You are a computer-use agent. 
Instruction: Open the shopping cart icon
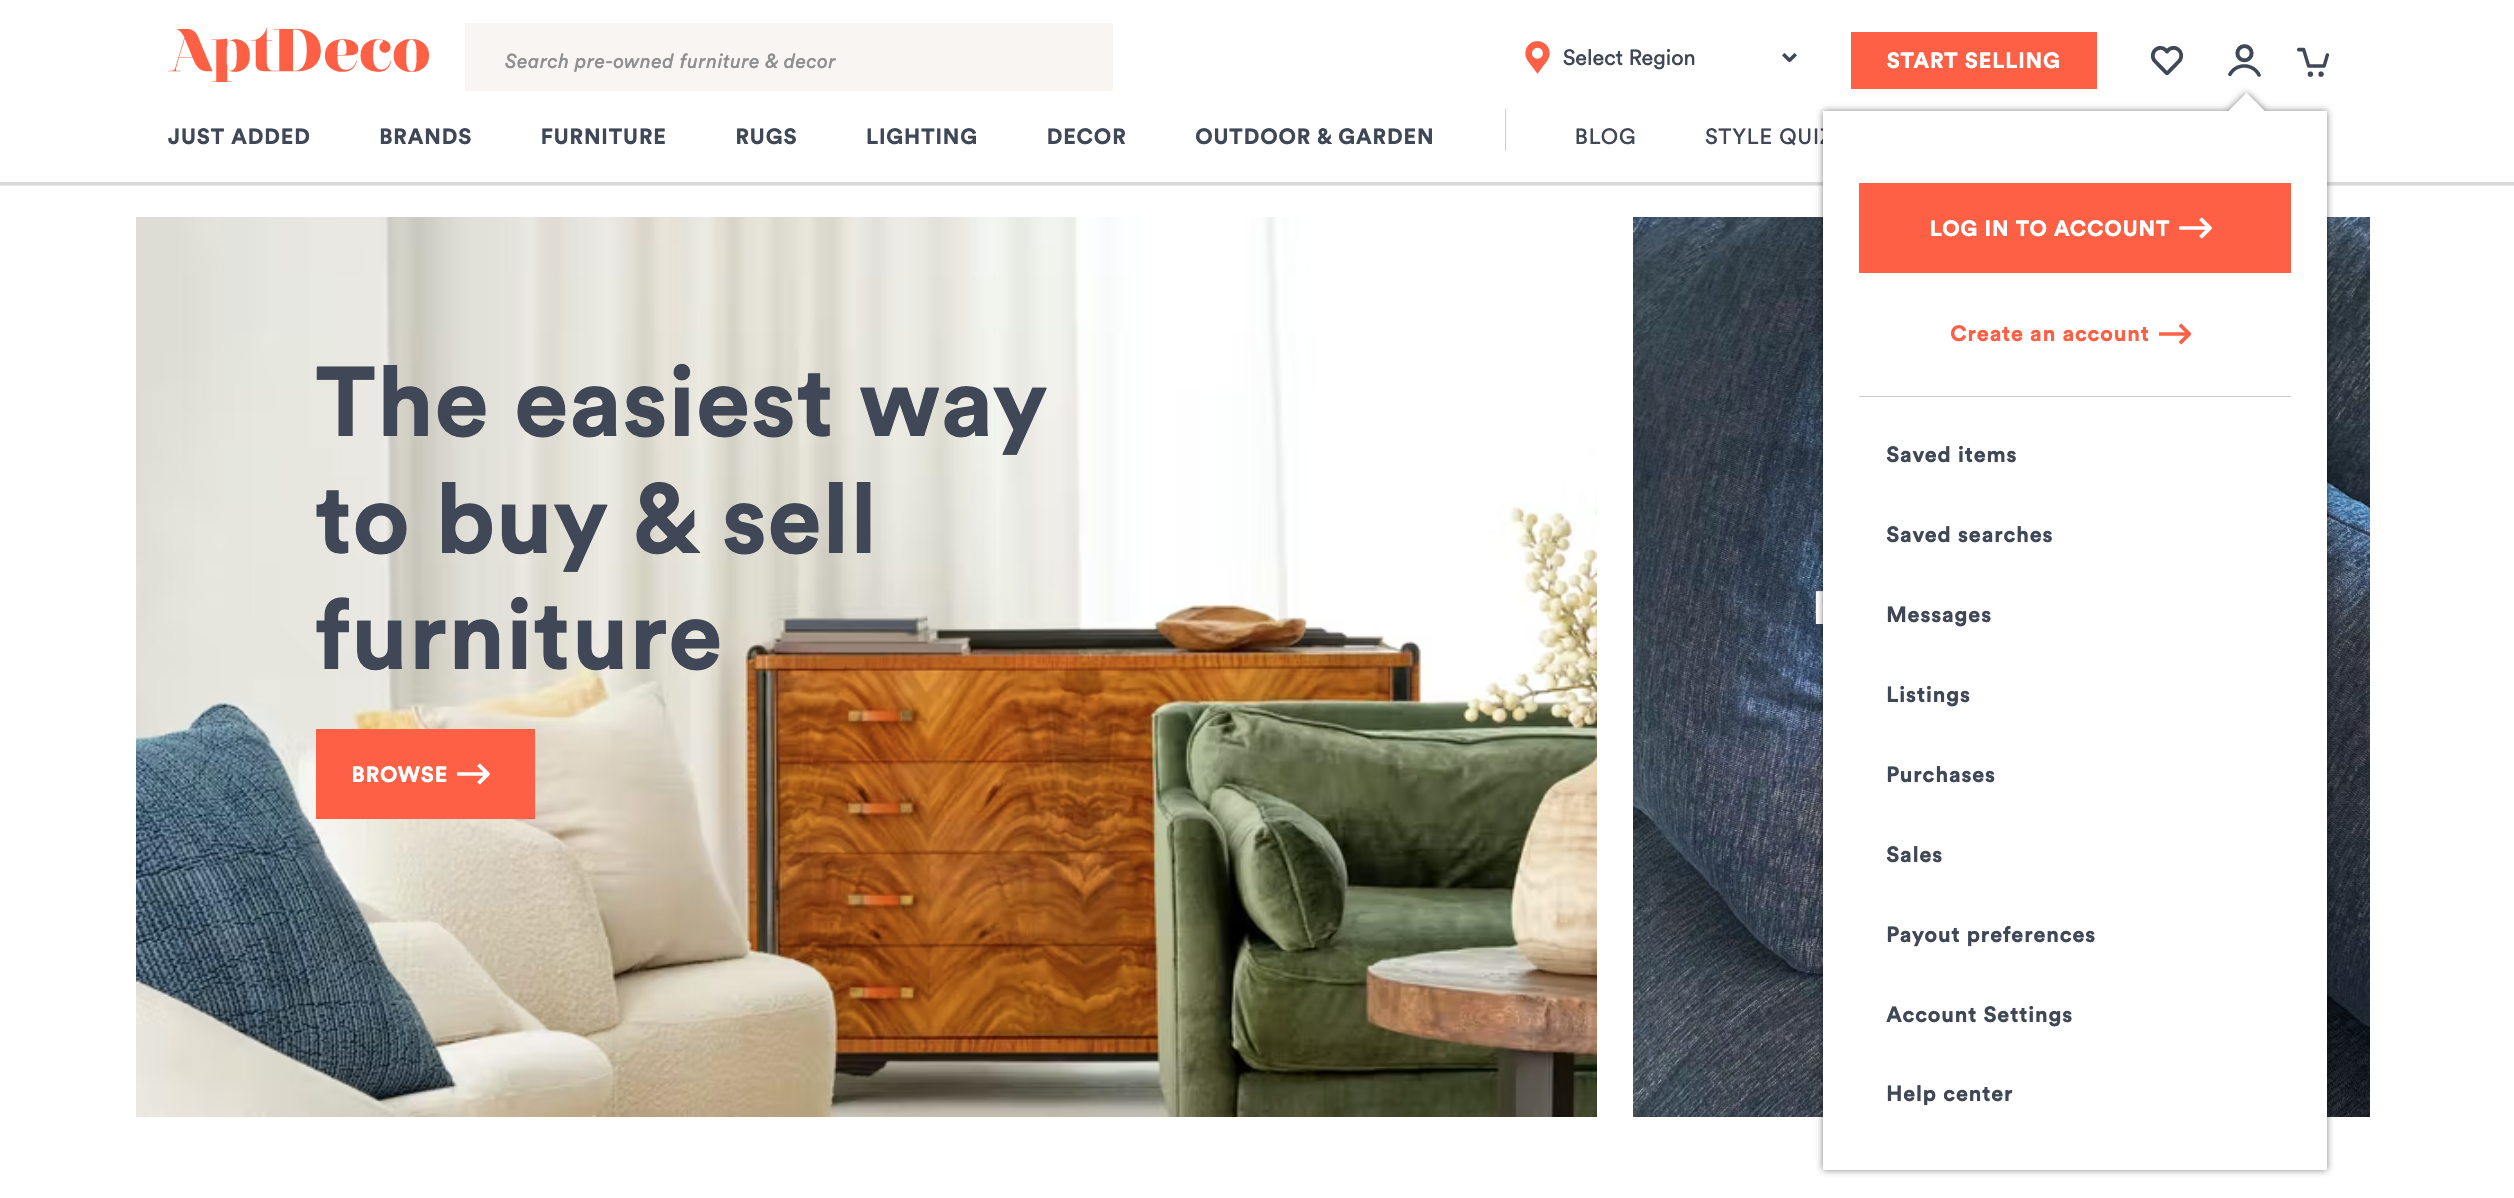point(2313,62)
